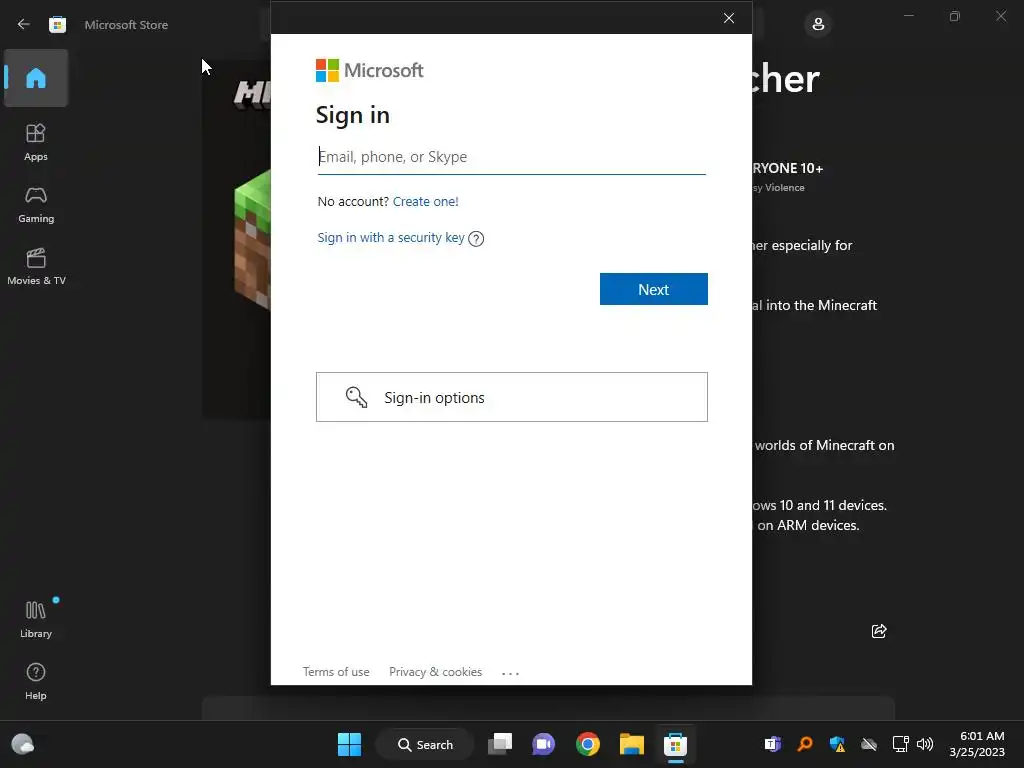The height and width of the screenshot is (768, 1024).
Task: Click the security key help question mark
Action: 476,238
